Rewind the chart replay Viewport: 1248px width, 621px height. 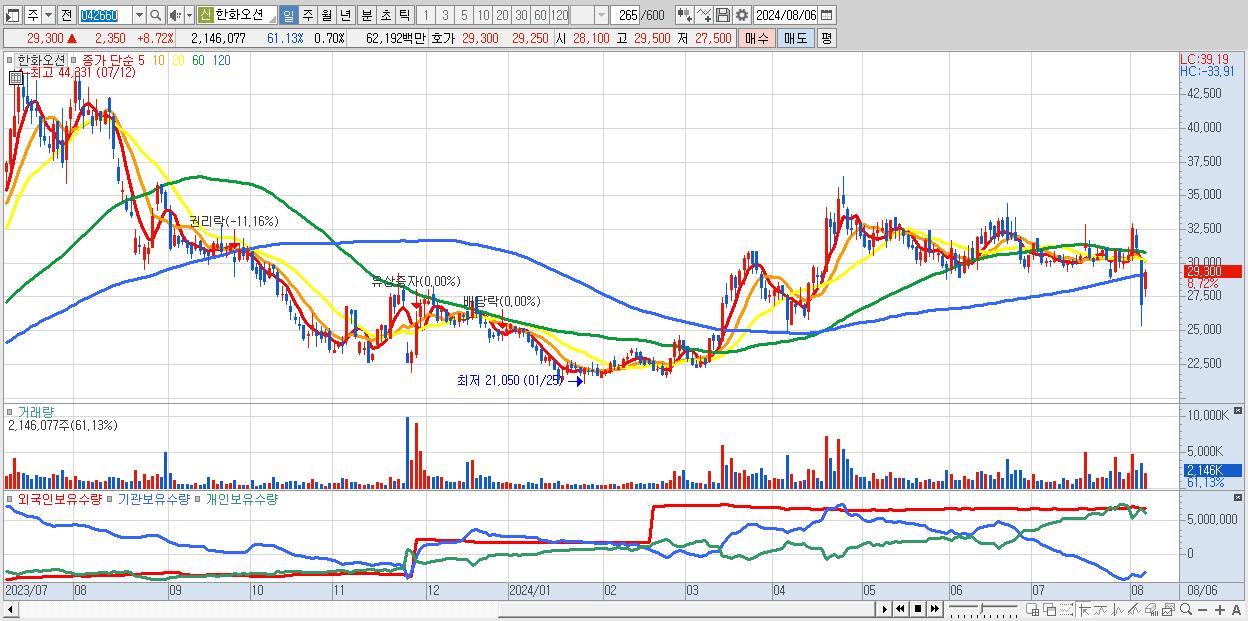click(900, 609)
